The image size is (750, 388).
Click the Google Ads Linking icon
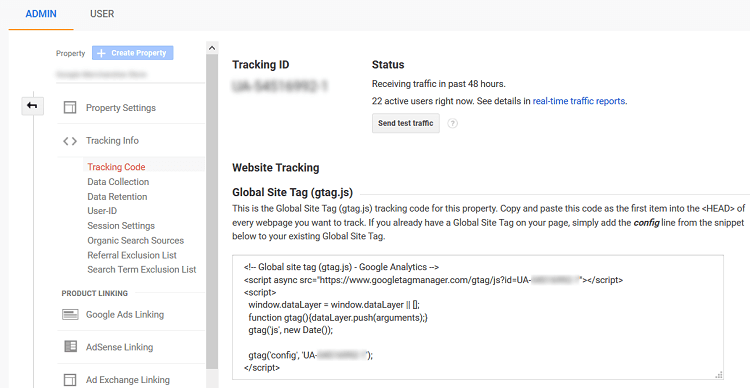[x=70, y=314]
